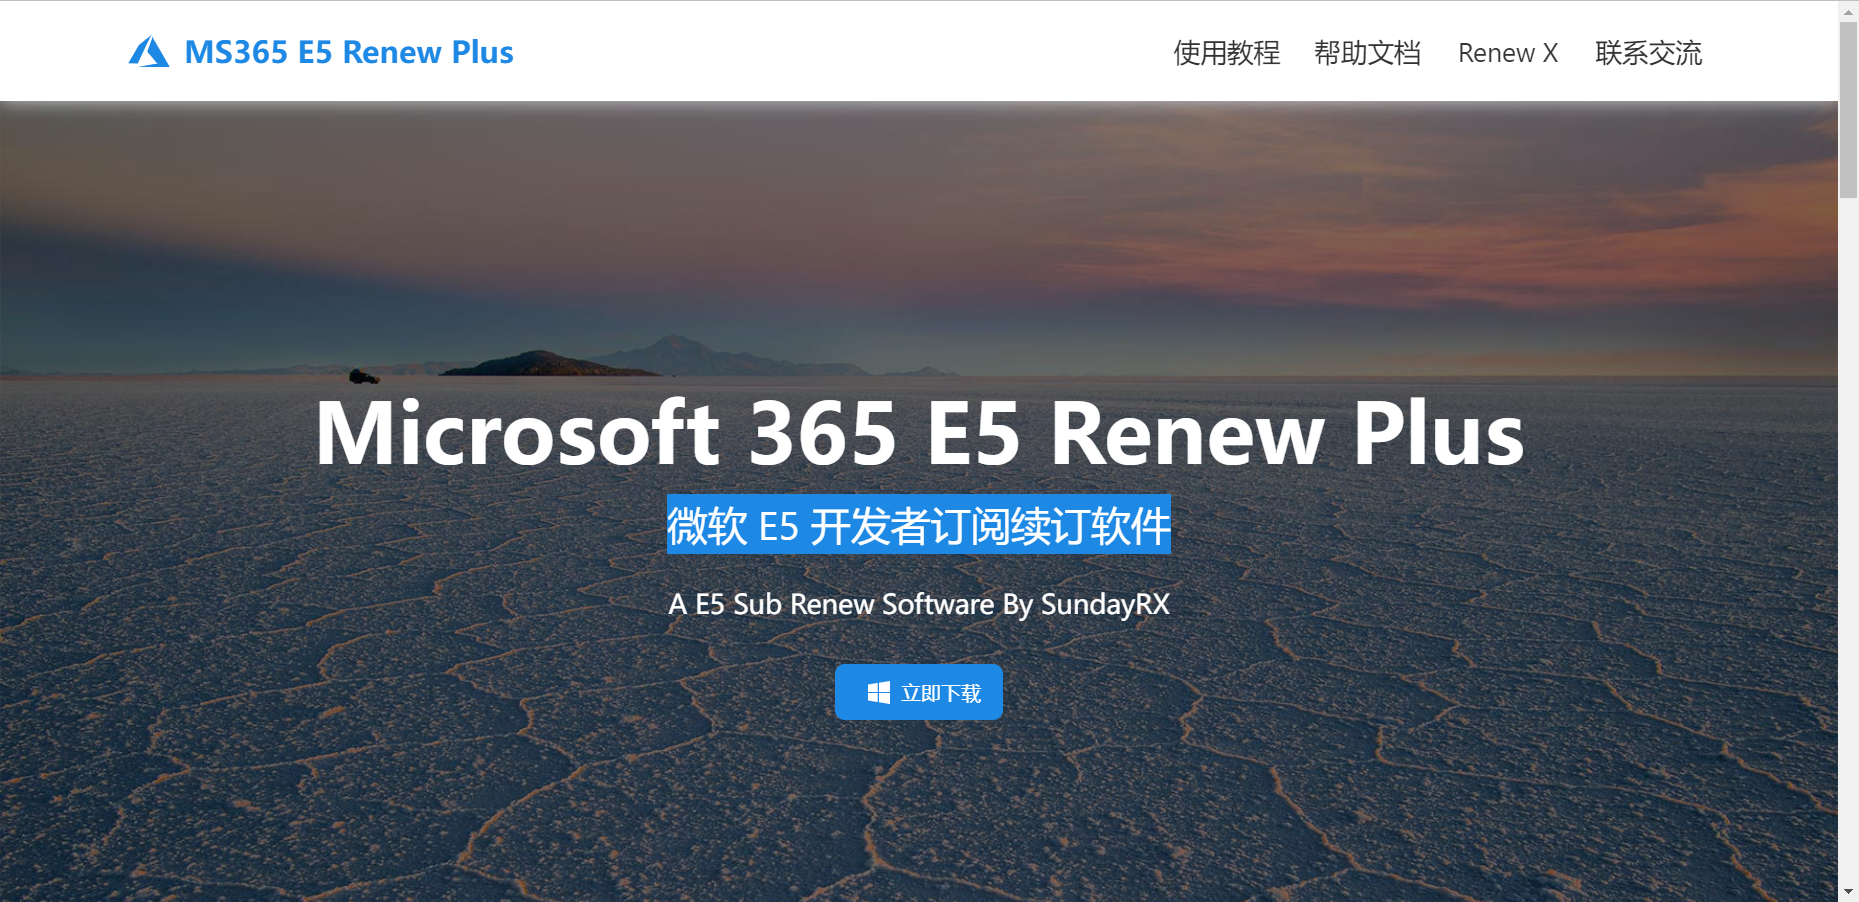Click the scrollbar up arrow
1859x902 pixels.
click(1848, 10)
